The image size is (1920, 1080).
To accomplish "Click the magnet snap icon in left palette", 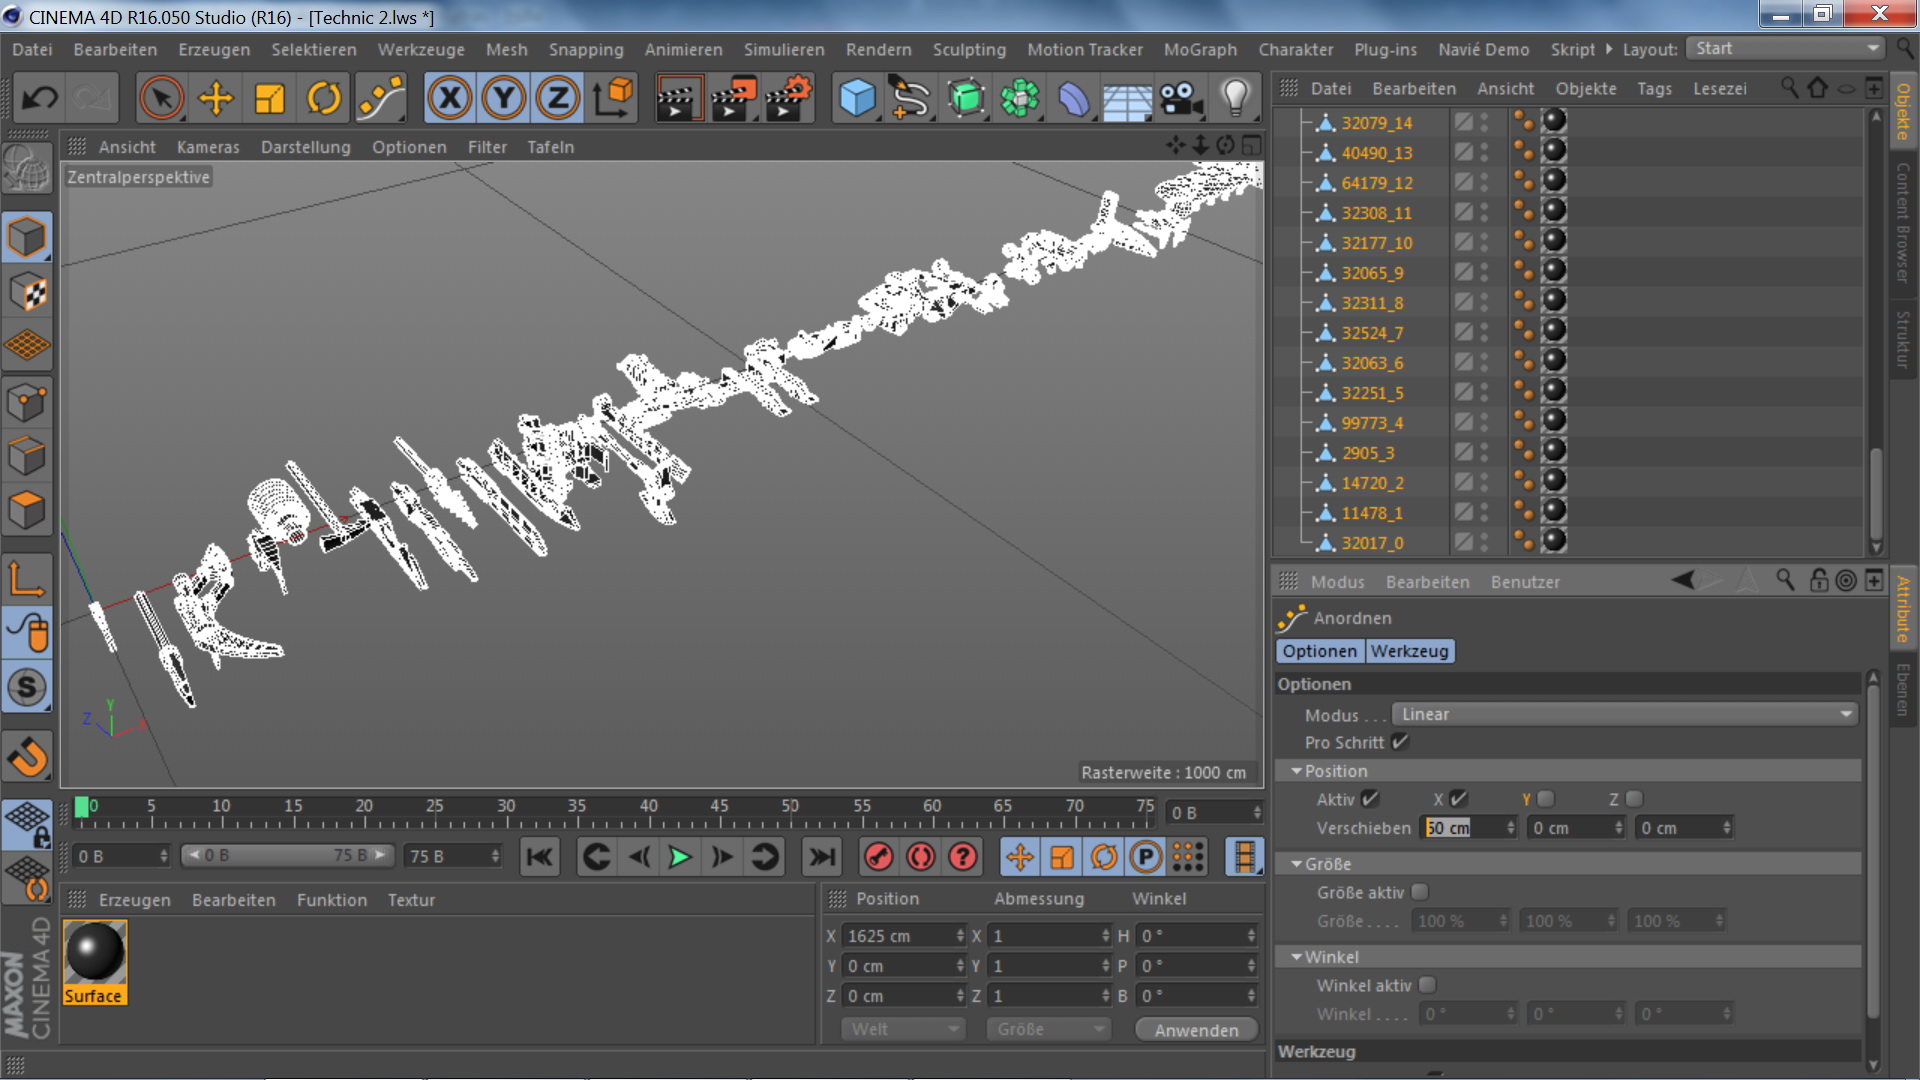I will pyautogui.click(x=27, y=756).
